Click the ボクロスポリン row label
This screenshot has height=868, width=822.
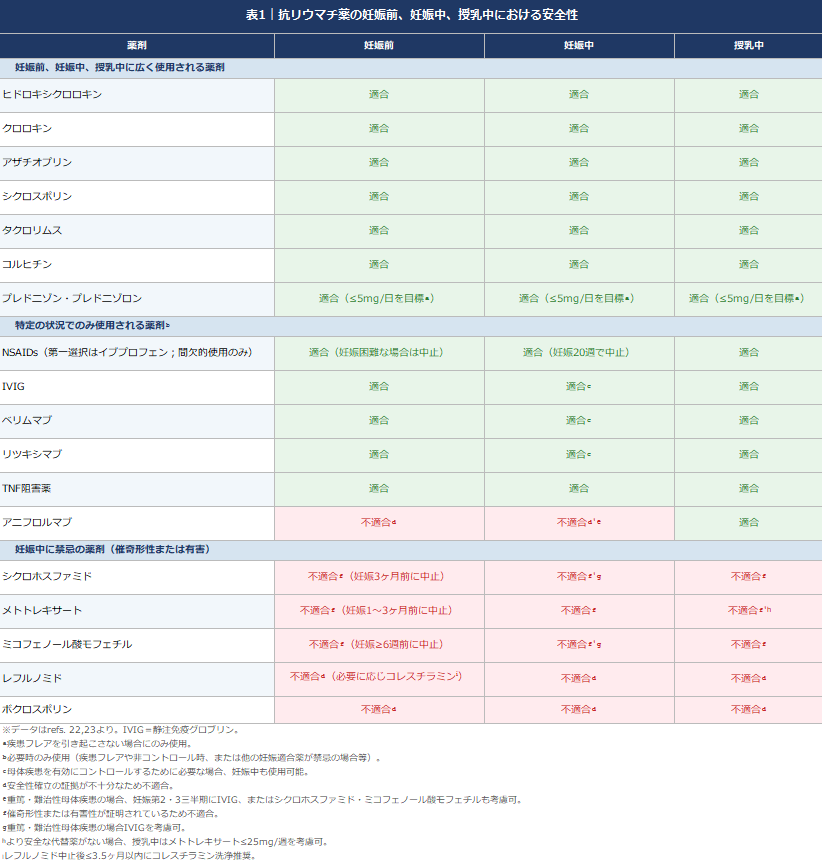37,710
